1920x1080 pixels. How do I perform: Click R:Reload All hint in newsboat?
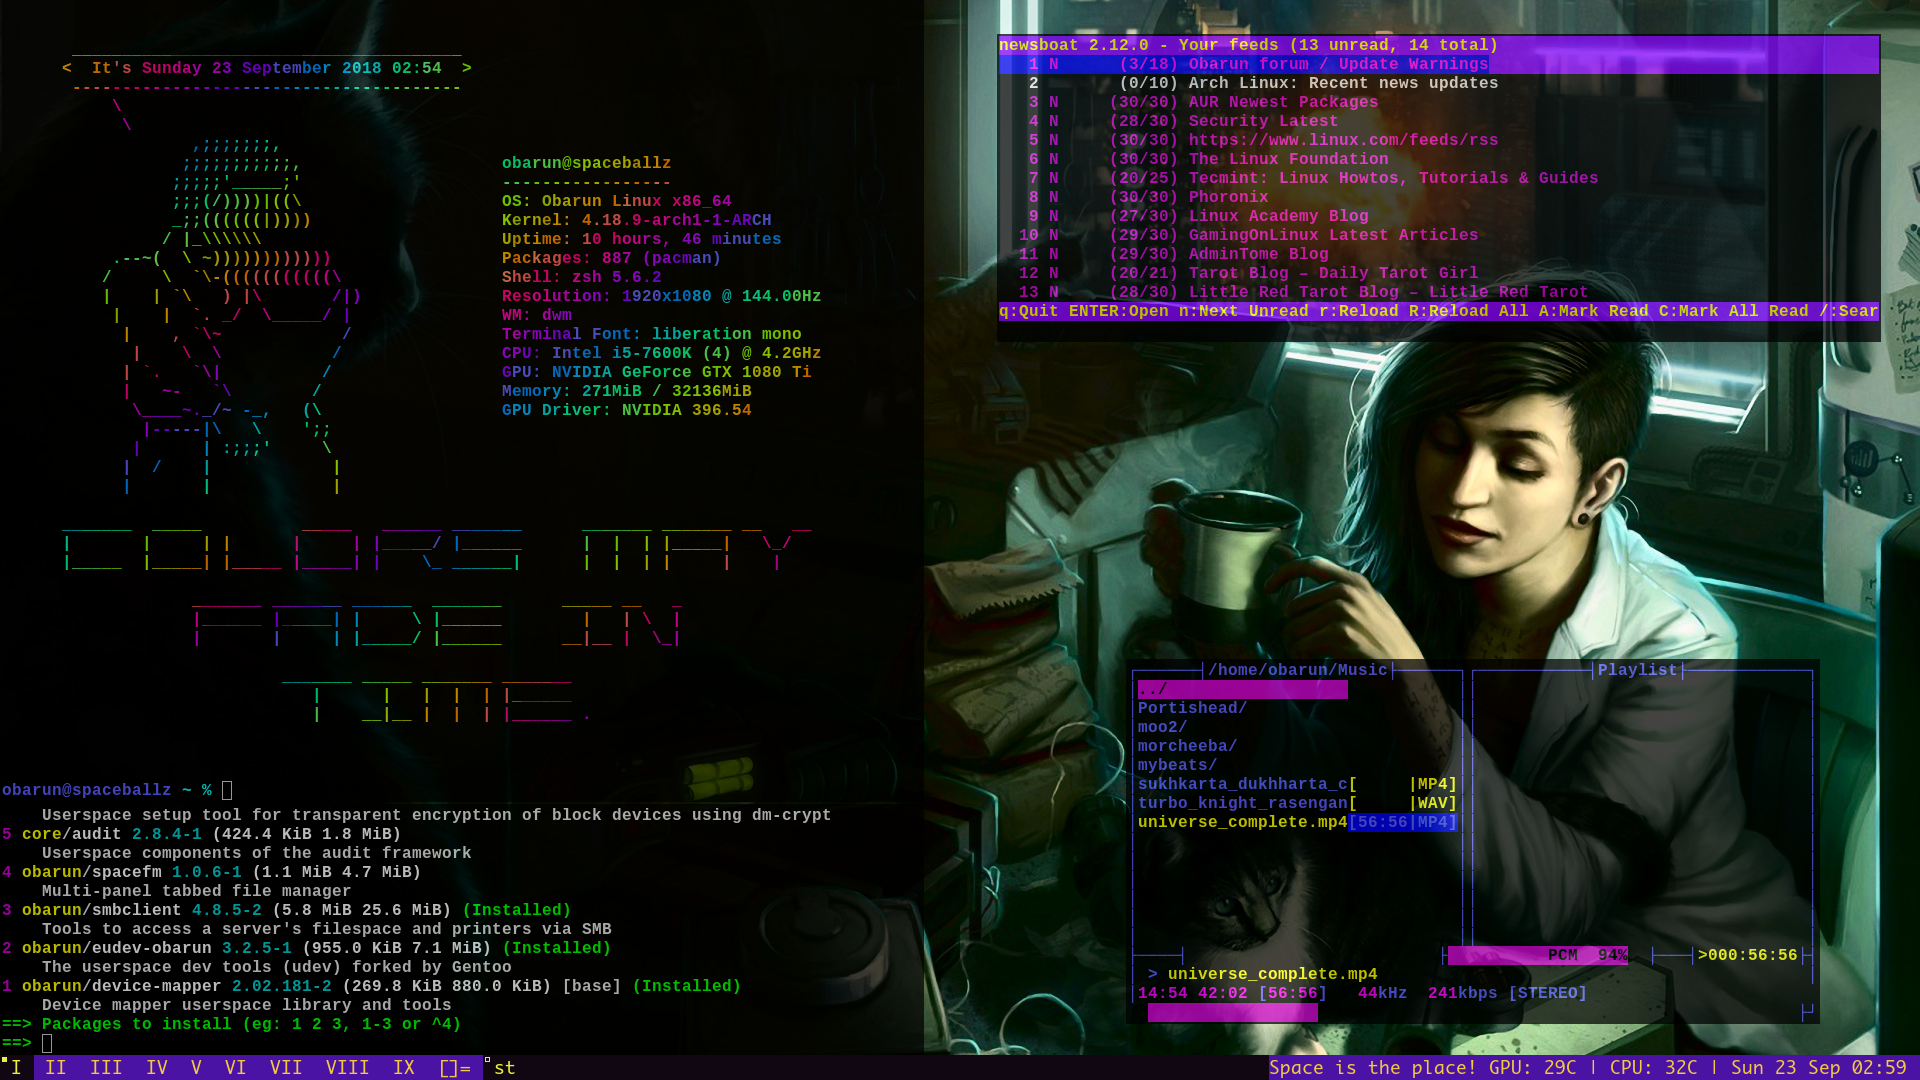point(1468,311)
